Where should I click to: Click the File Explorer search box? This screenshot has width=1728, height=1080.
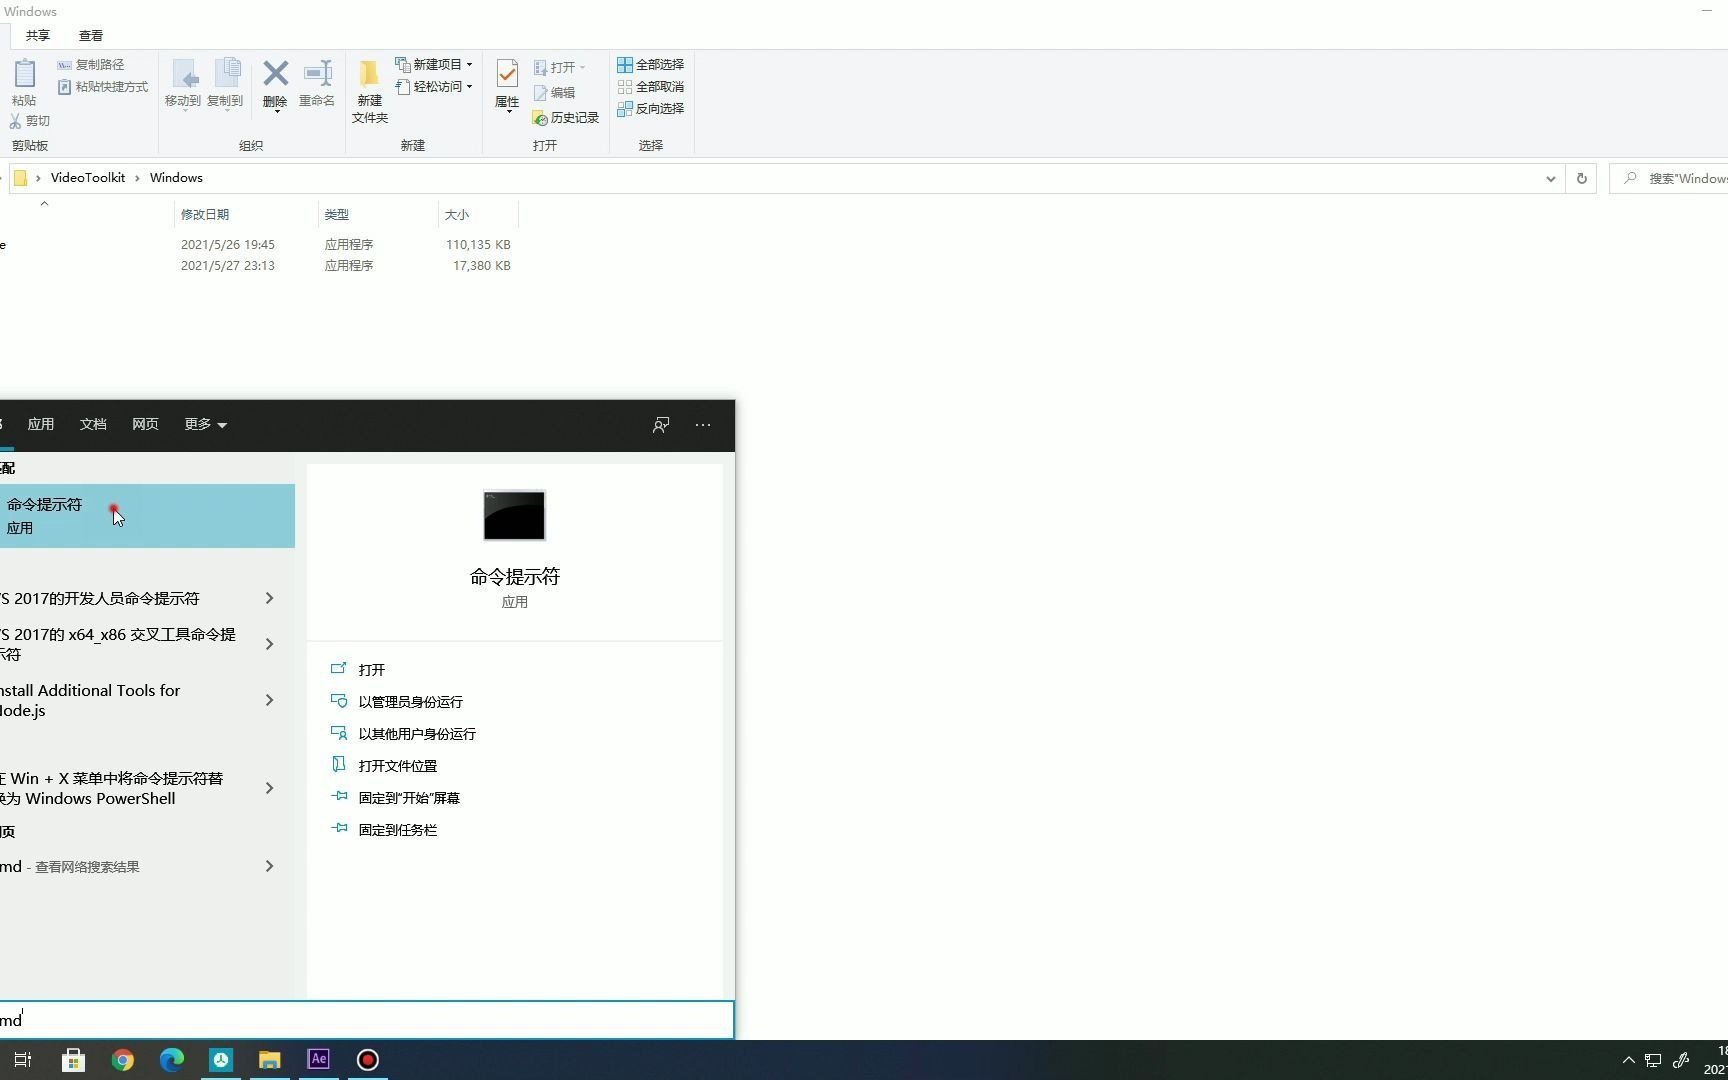[x=1669, y=179]
